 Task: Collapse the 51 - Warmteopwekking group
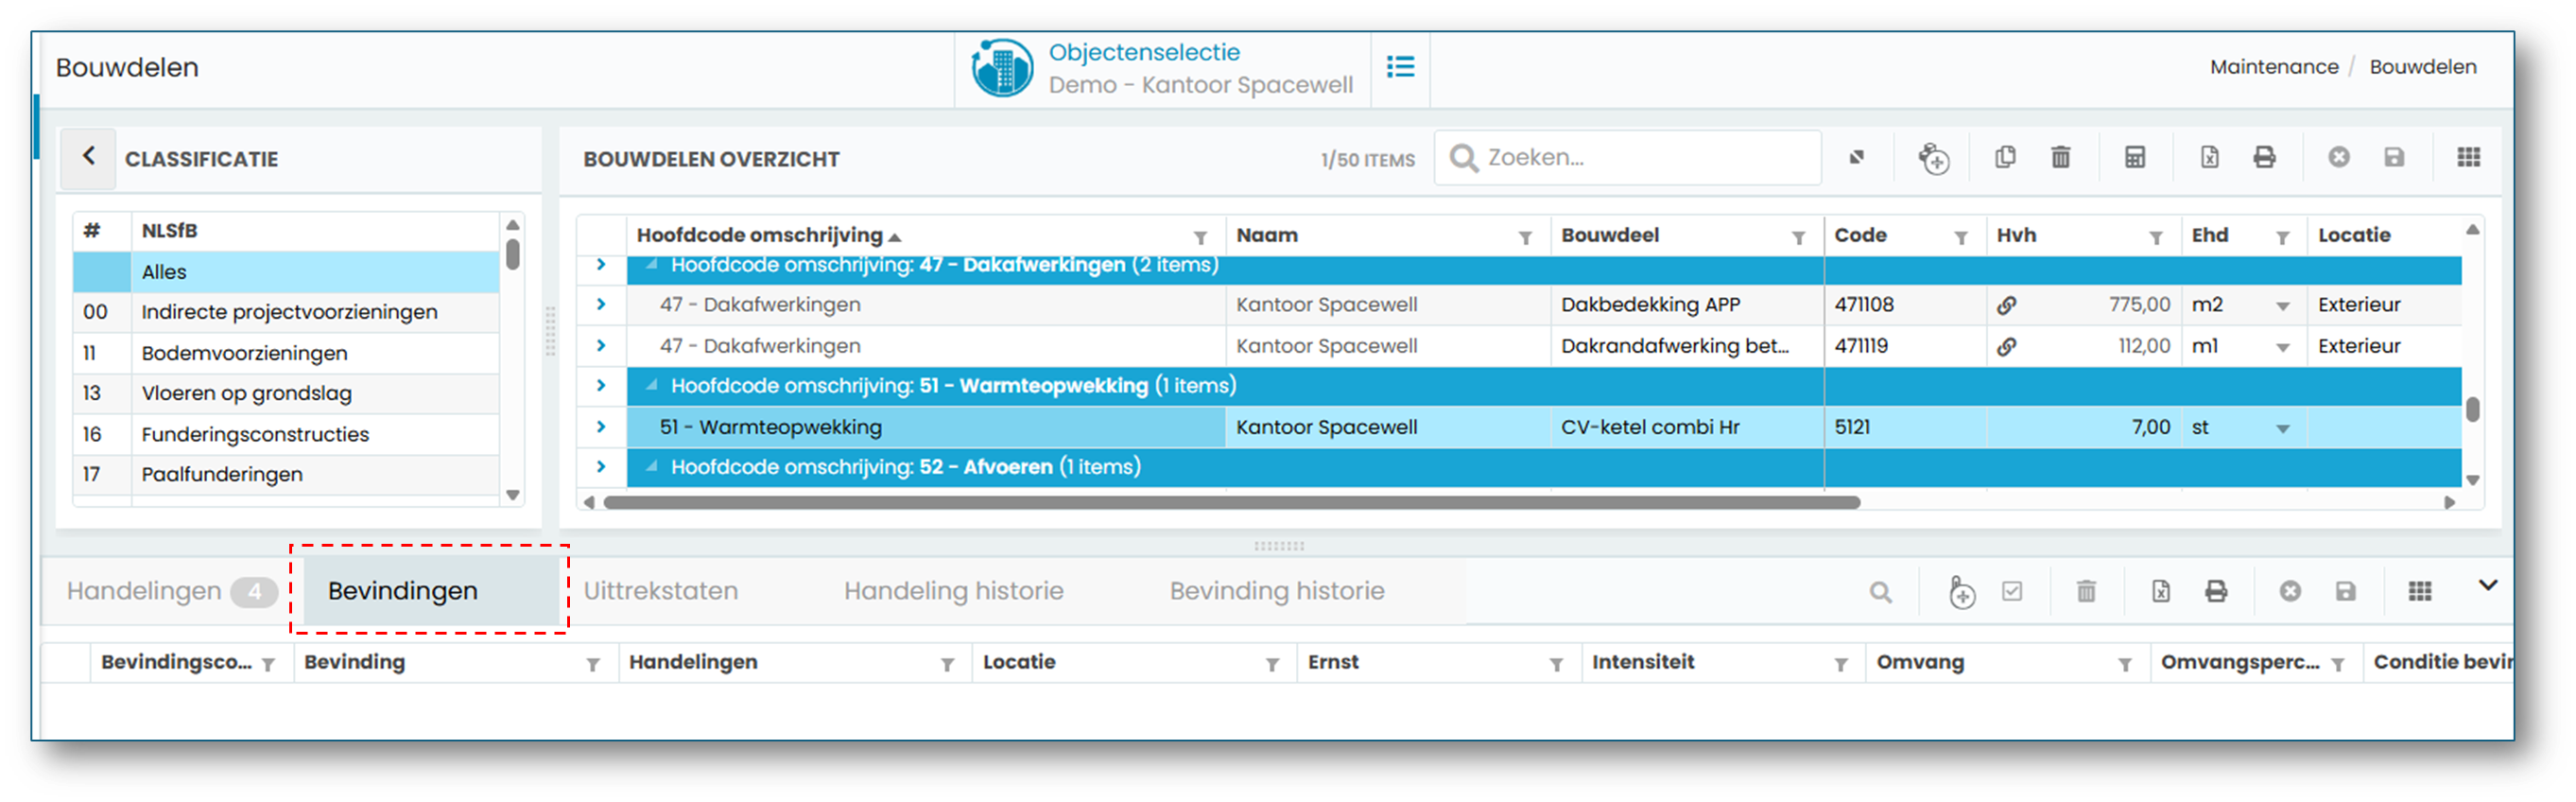(652, 386)
